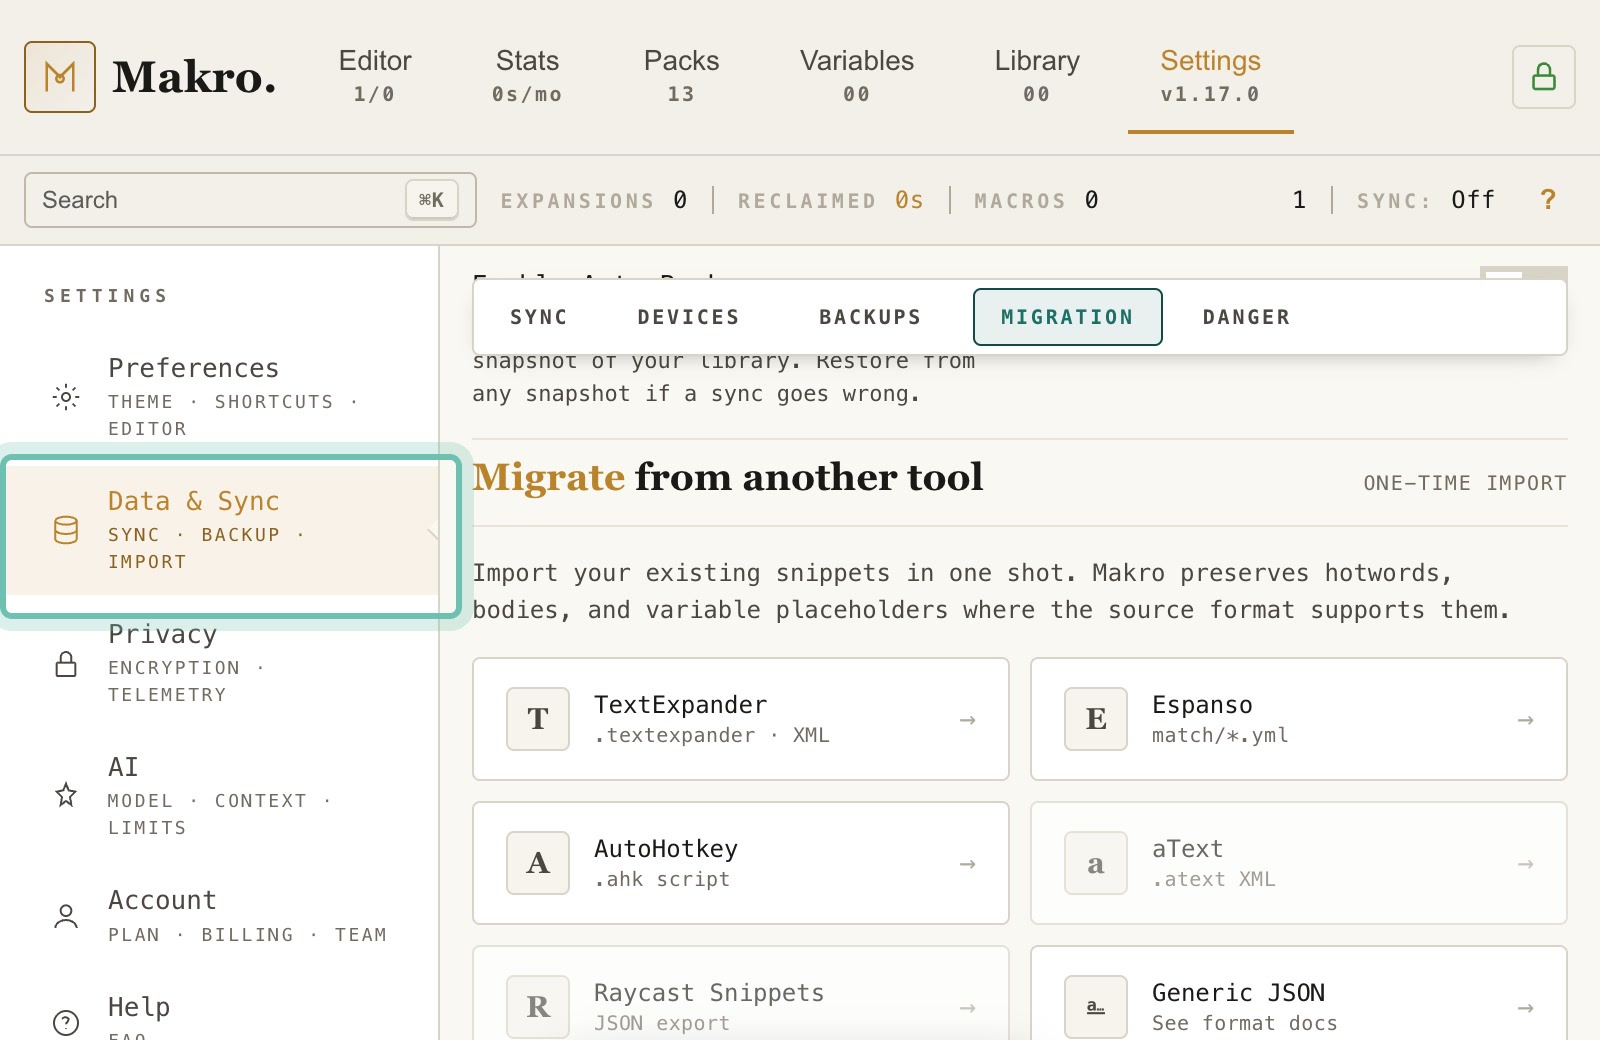Open the Editor tab
The height and width of the screenshot is (1040, 1600).
[x=375, y=76]
